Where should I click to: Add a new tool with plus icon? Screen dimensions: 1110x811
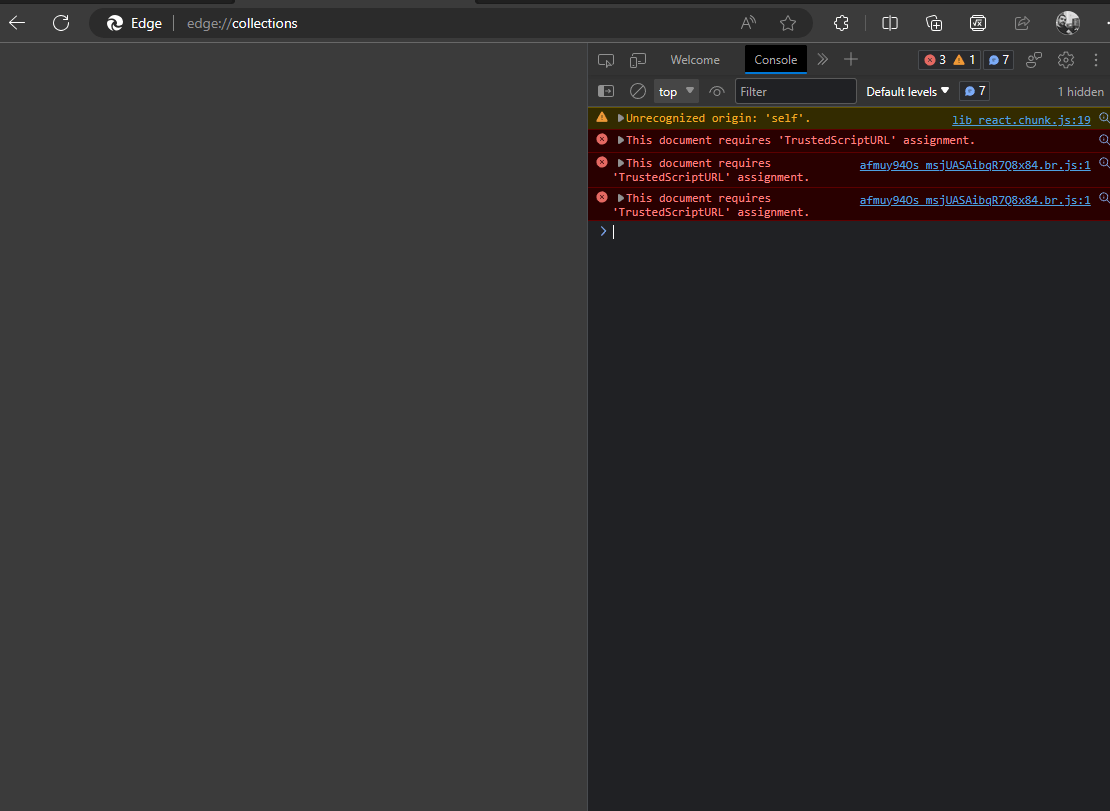(x=851, y=59)
